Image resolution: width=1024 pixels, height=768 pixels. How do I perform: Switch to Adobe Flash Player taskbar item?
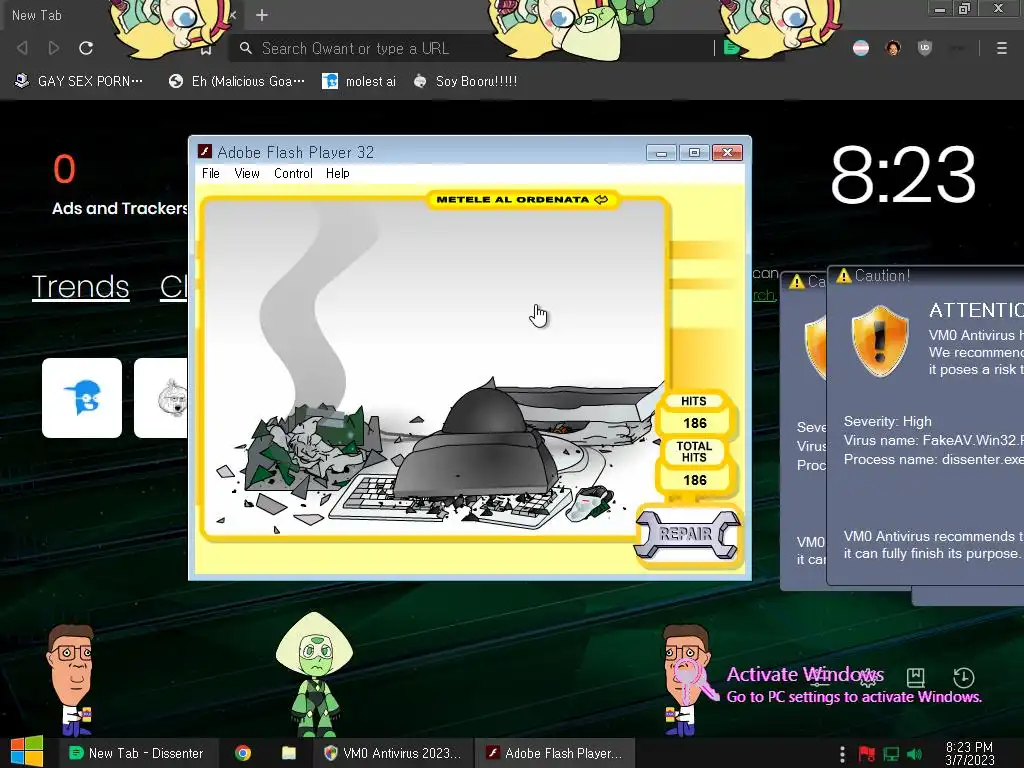[x=554, y=753]
